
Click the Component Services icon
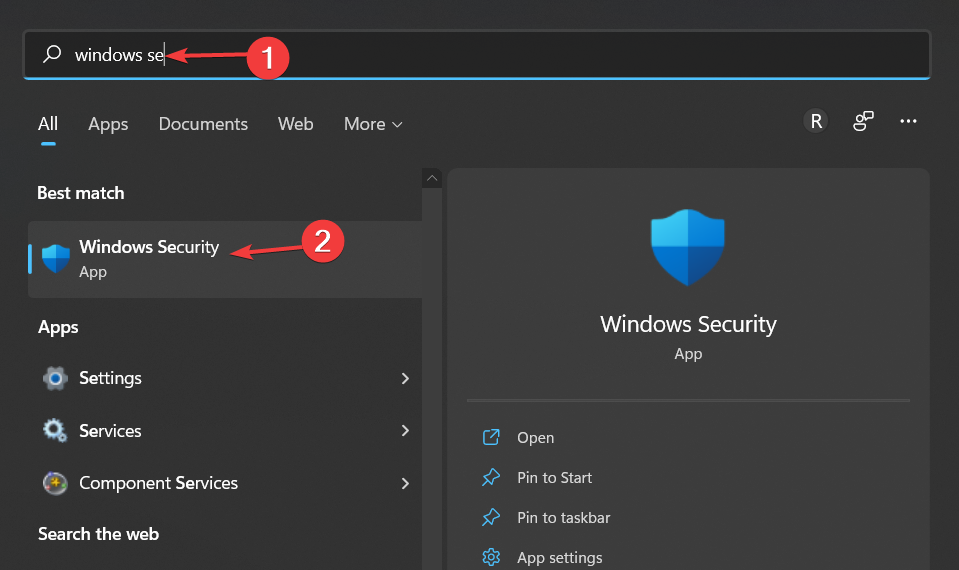click(55, 483)
